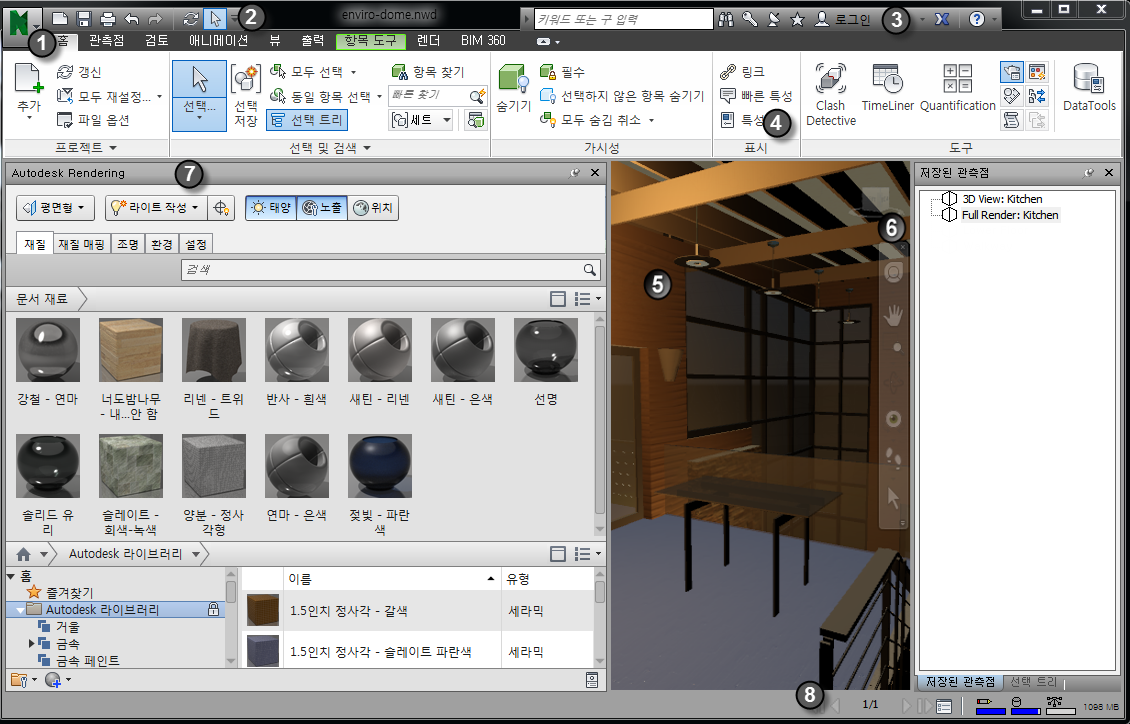Toggle 선택하지 않은 항목 숨기기 option
The width and height of the screenshot is (1130, 724).
pos(622,95)
